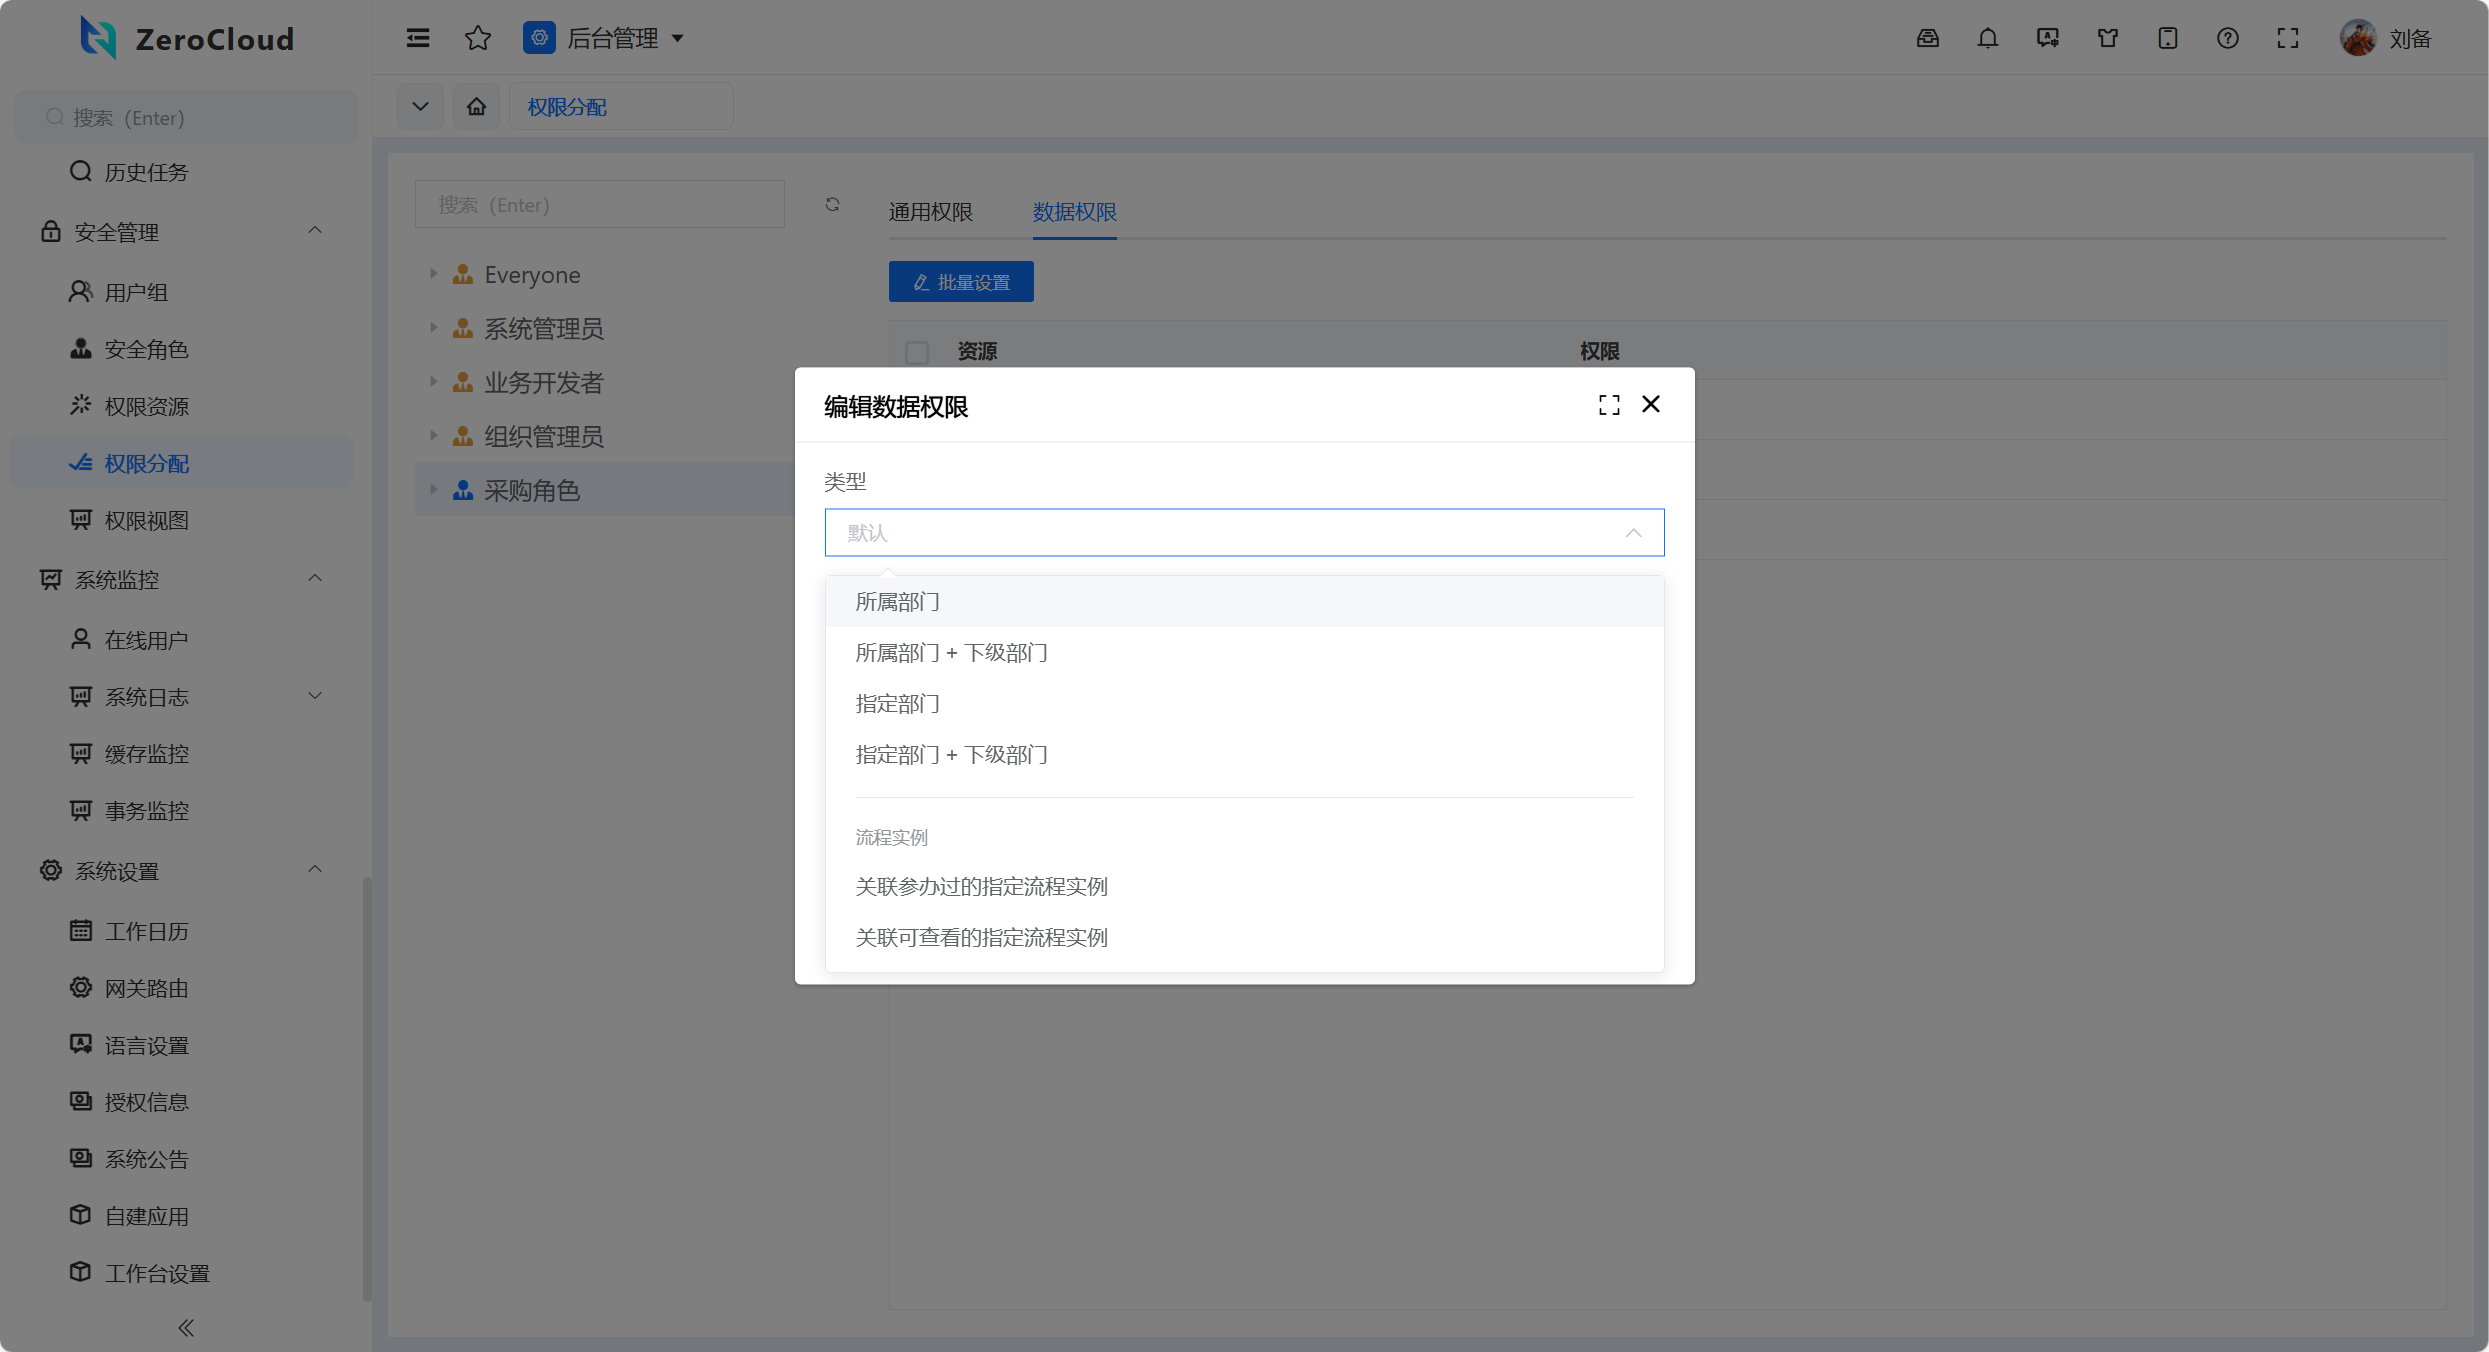
Task: Switch to the 通用权限 tab
Action: (x=930, y=212)
